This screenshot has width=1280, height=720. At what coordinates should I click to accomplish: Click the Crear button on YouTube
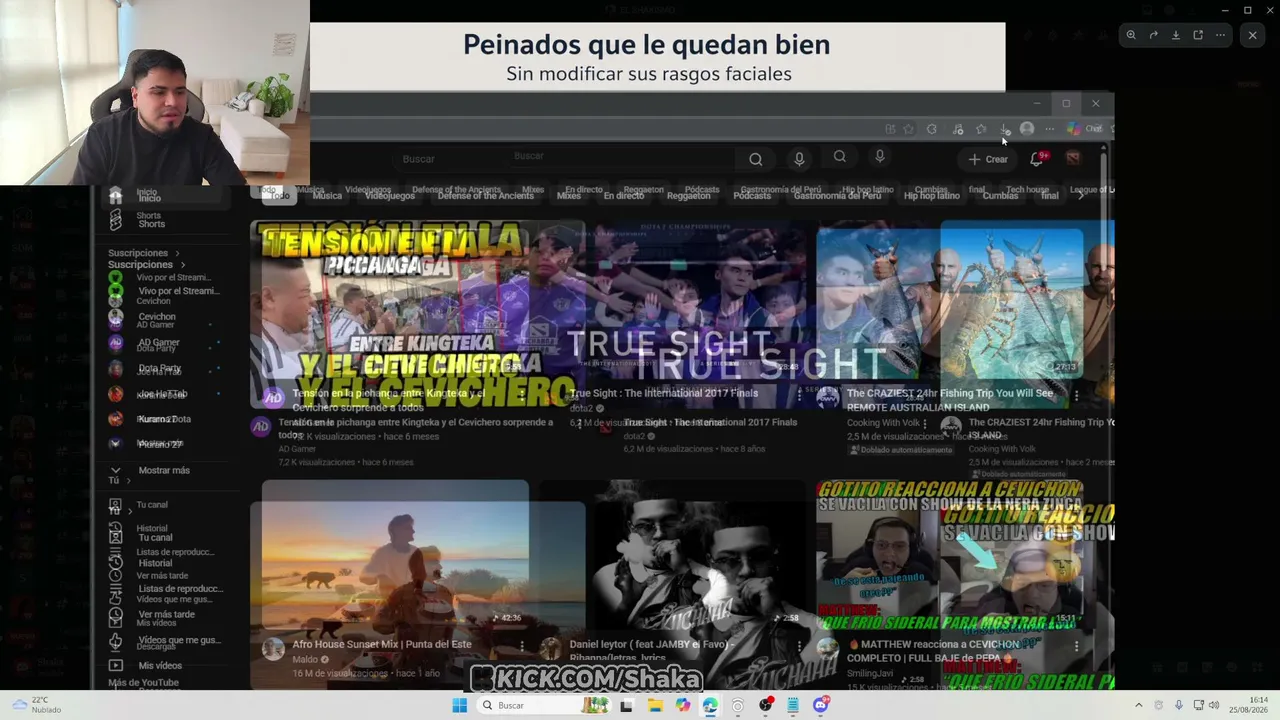pyautogui.click(x=988, y=159)
